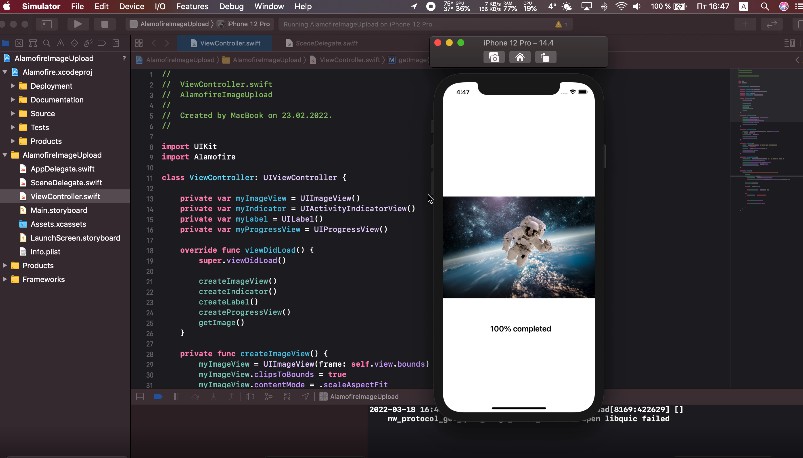Tap the astronaut image in simulator
803x458 pixels.
(x=518, y=247)
